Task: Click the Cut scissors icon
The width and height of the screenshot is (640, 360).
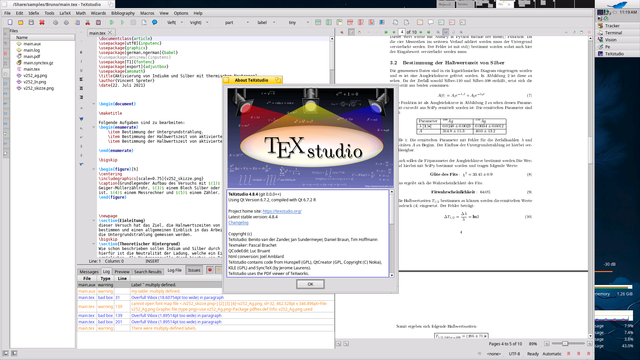Action: [x=88, y=22]
